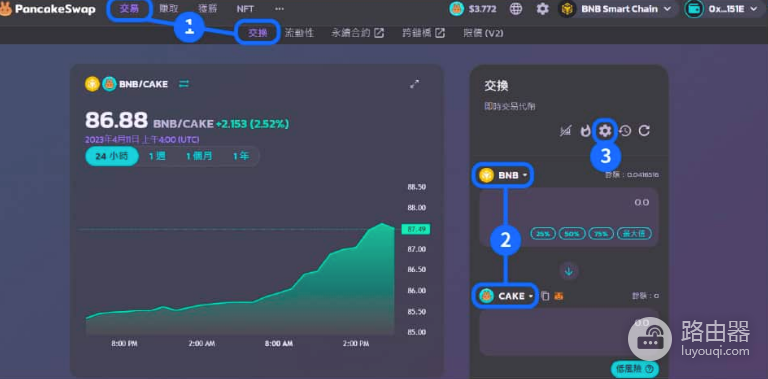
Task: Open global settings gear in header
Action: click(542, 9)
